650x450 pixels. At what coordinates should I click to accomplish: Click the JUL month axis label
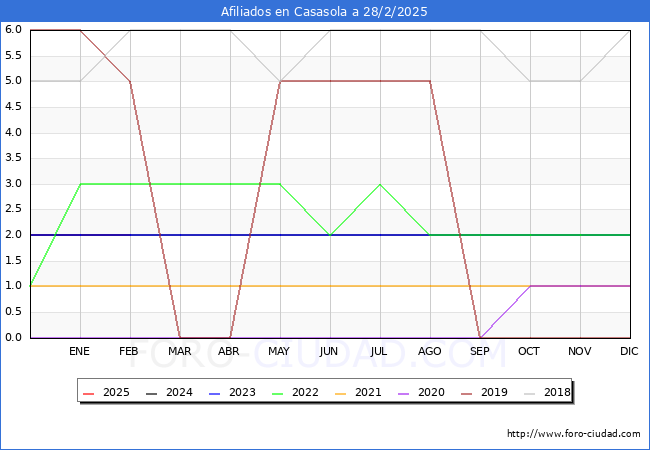[379, 351]
